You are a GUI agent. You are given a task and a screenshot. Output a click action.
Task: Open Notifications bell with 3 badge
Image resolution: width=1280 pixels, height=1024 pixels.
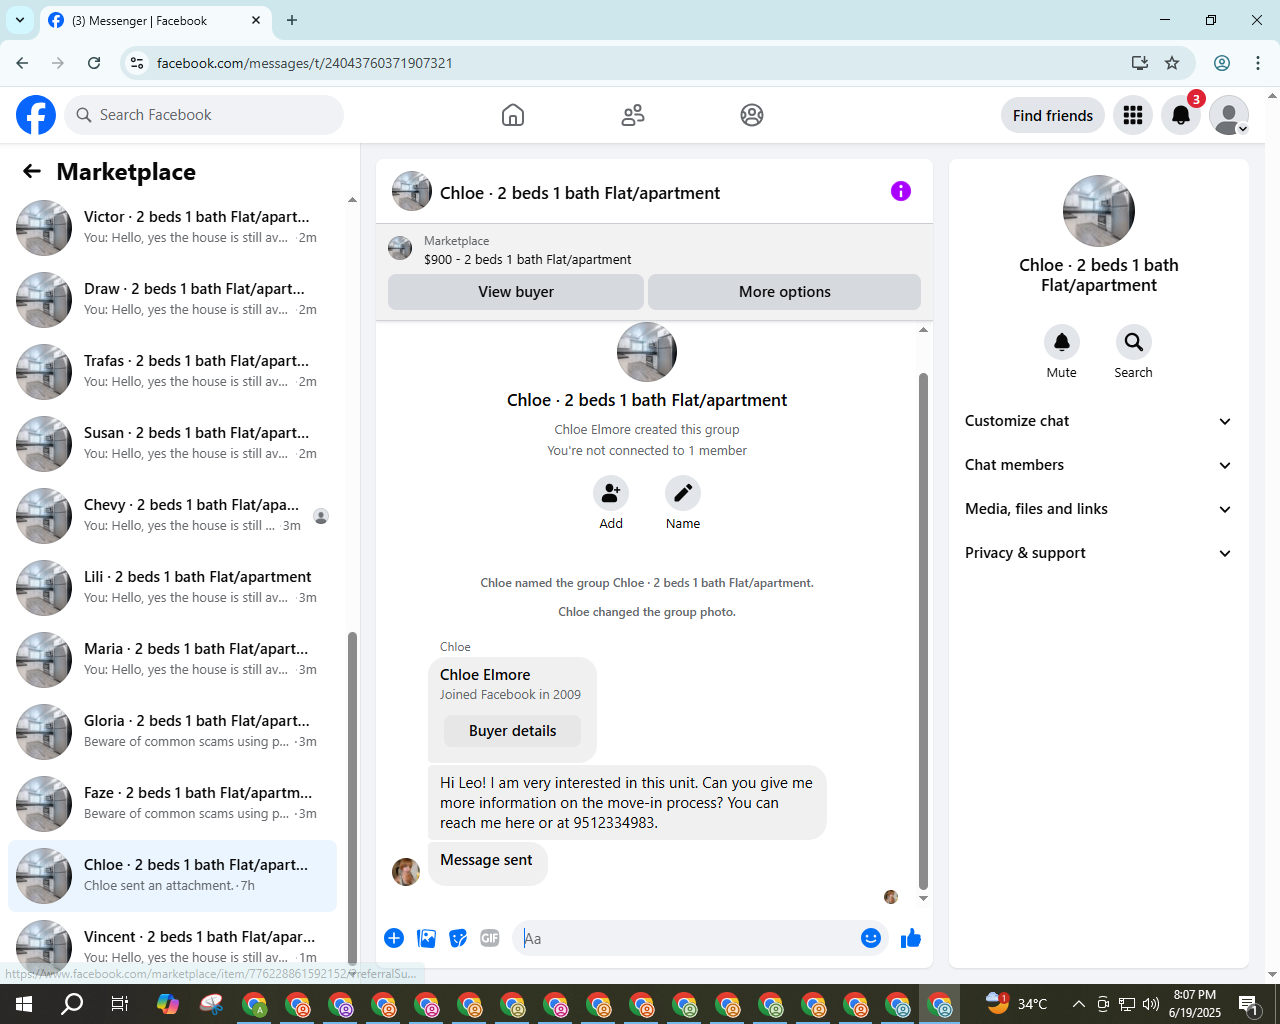1181,115
